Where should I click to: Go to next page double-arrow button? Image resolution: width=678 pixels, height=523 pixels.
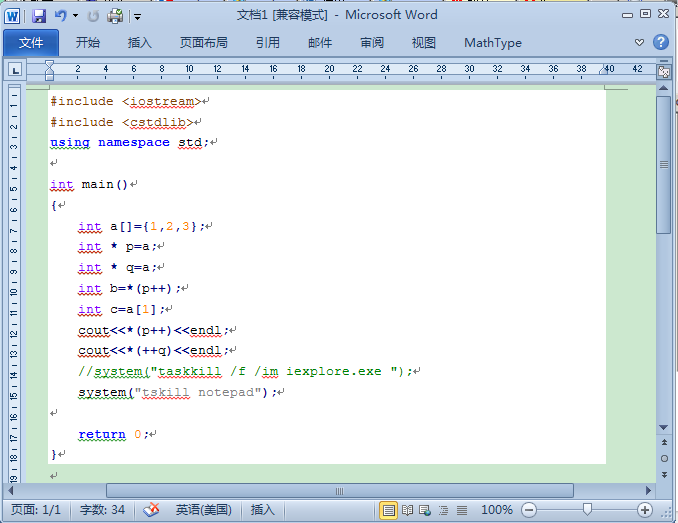click(664, 475)
